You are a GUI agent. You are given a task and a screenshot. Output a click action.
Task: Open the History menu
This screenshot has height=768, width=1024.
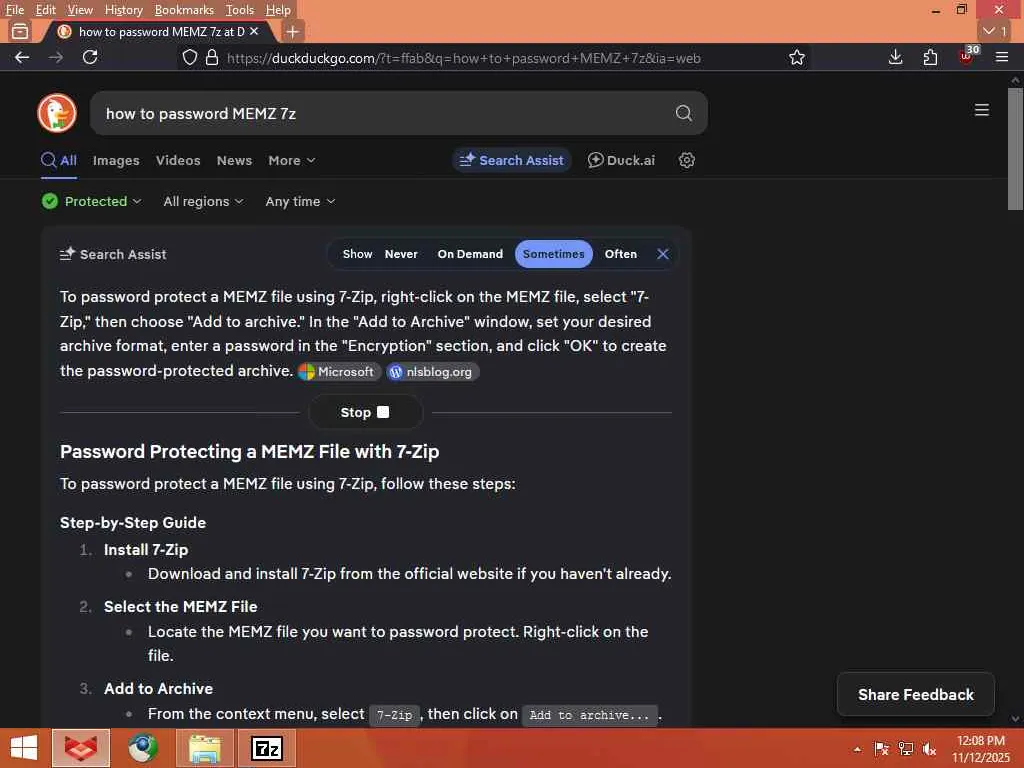pyautogui.click(x=123, y=10)
